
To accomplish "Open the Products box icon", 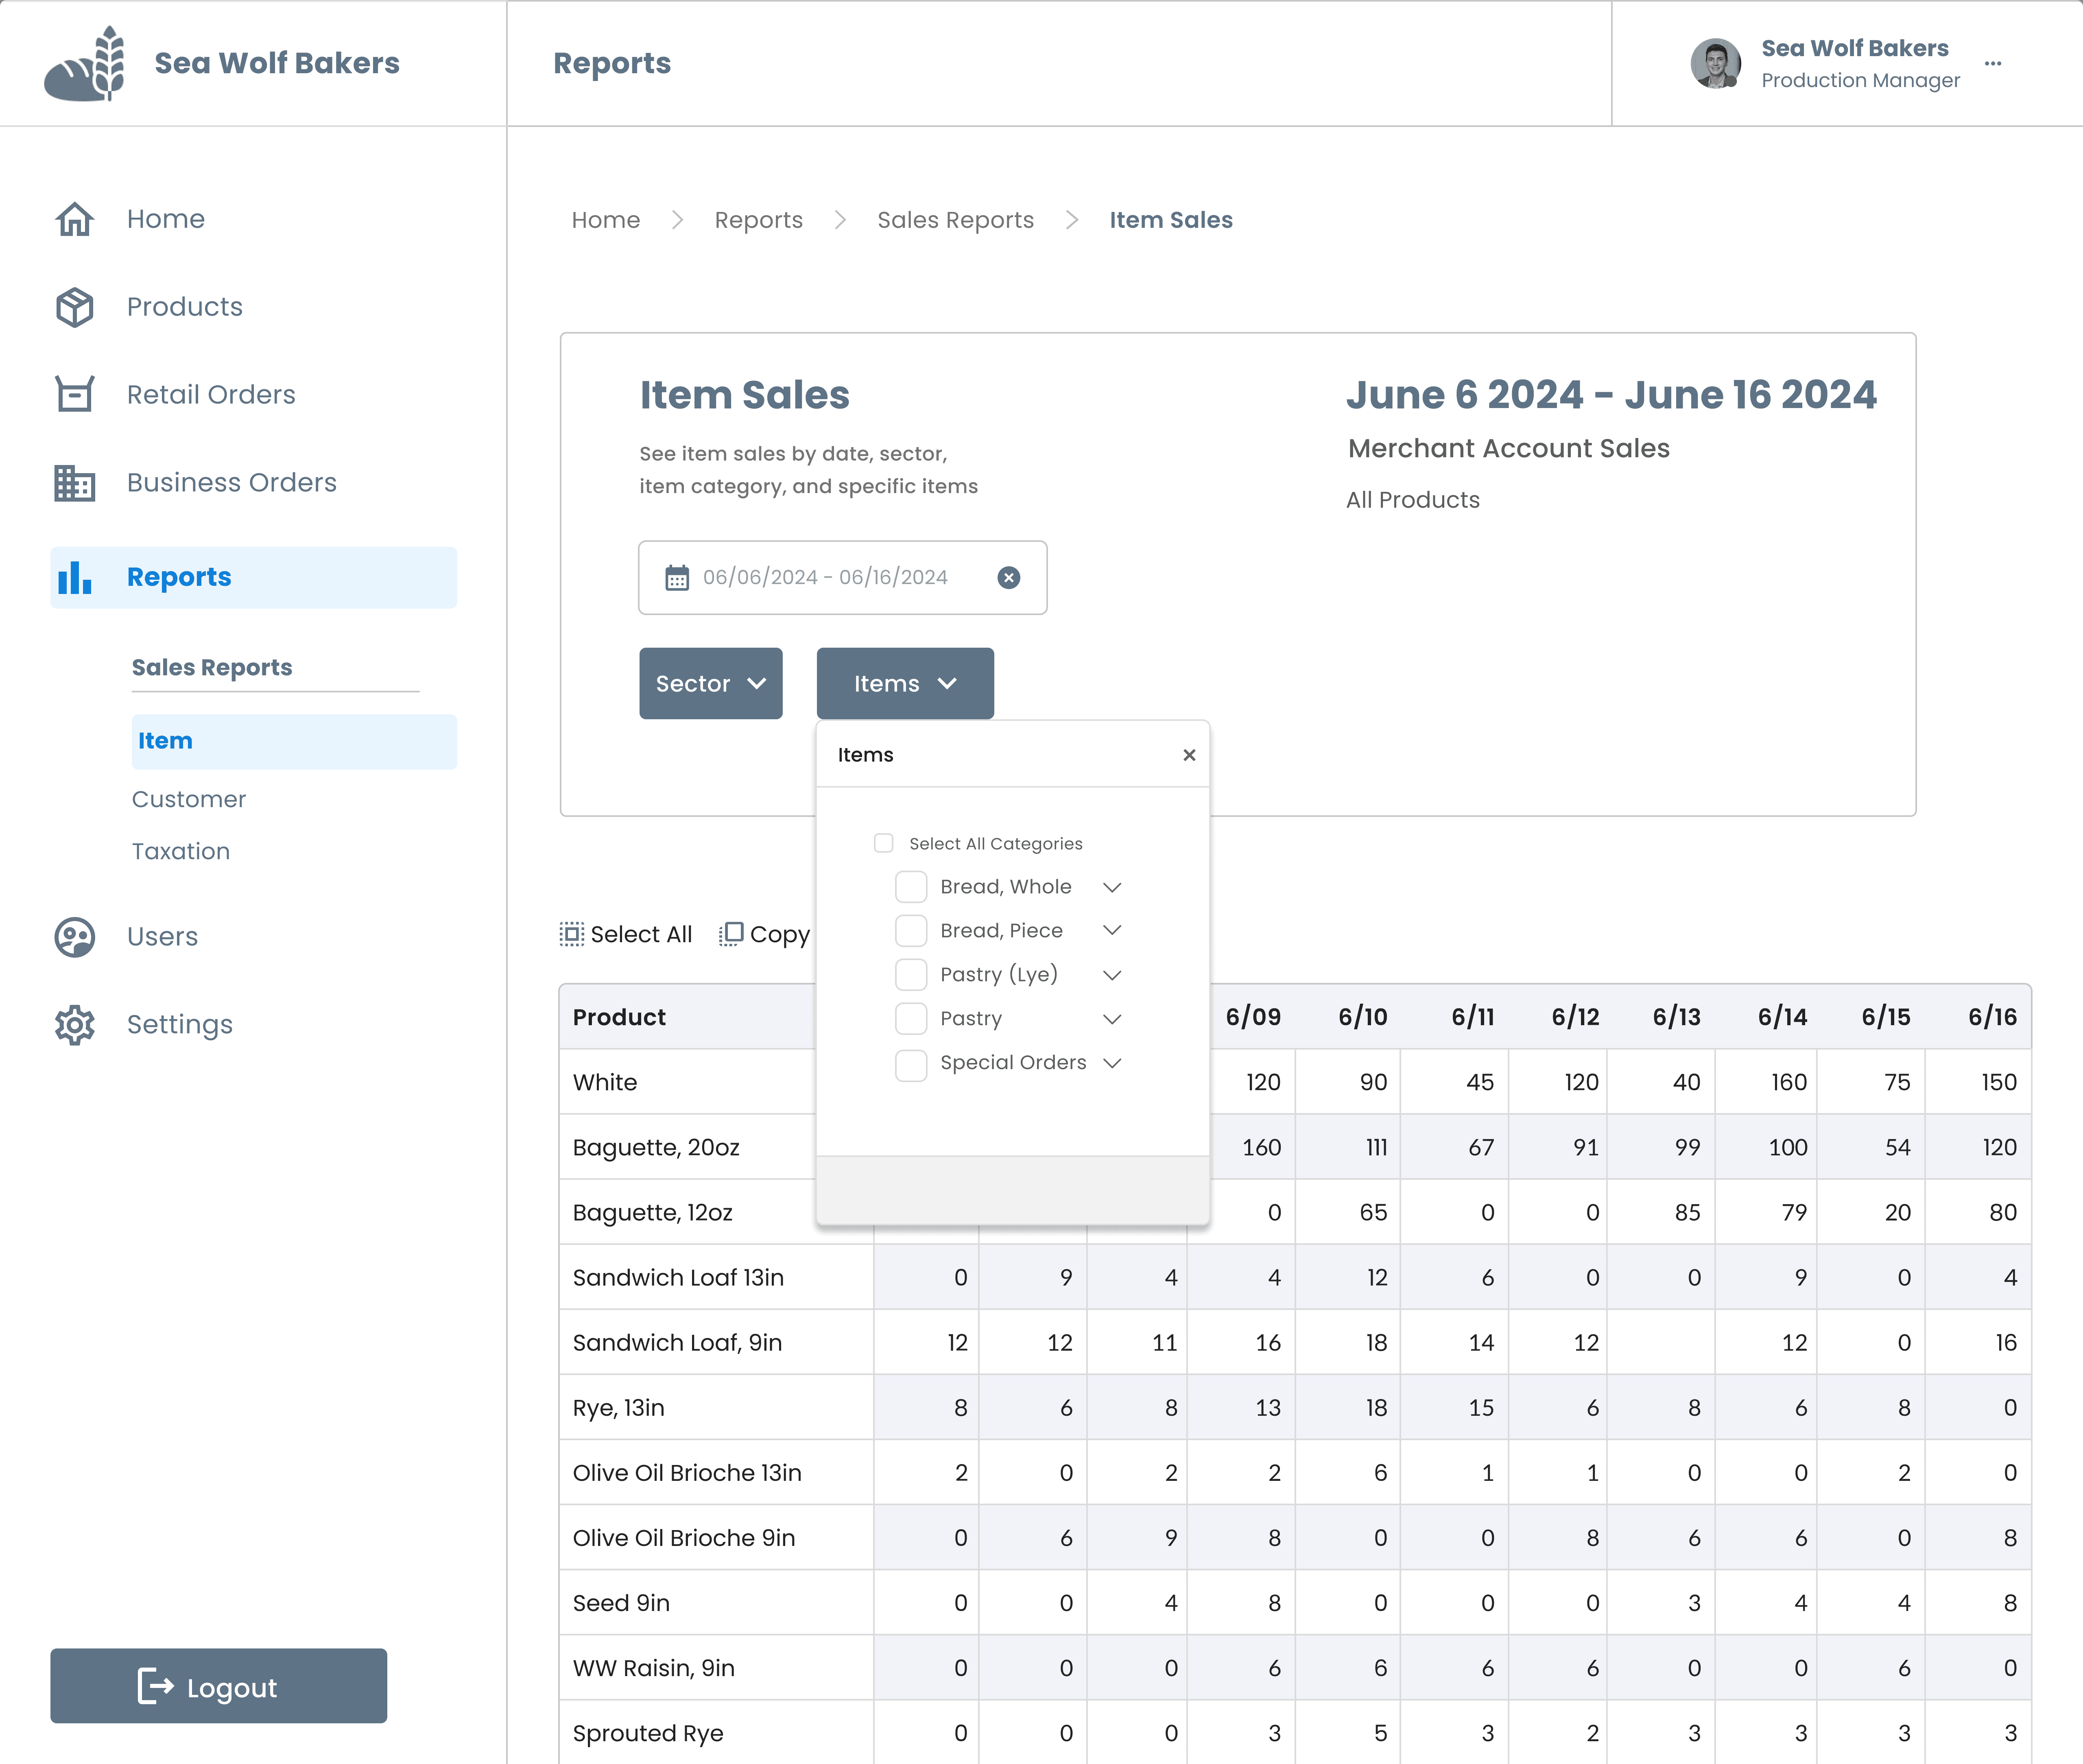I will coord(74,307).
